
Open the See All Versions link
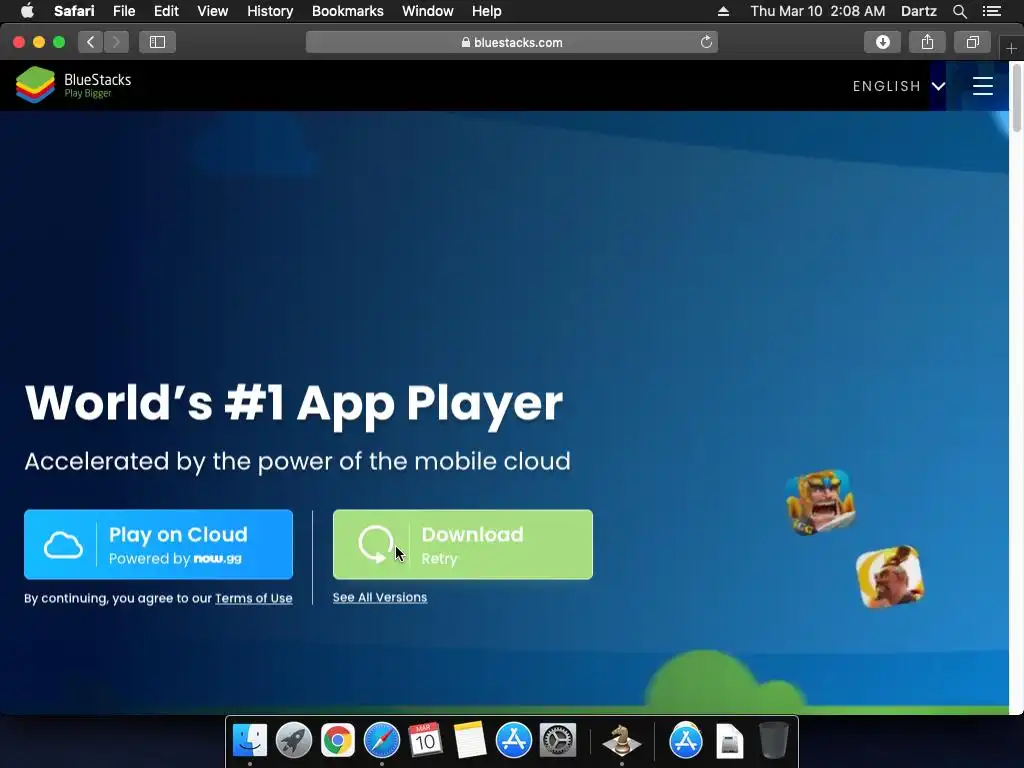pyautogui.click(x=379, y=598)
